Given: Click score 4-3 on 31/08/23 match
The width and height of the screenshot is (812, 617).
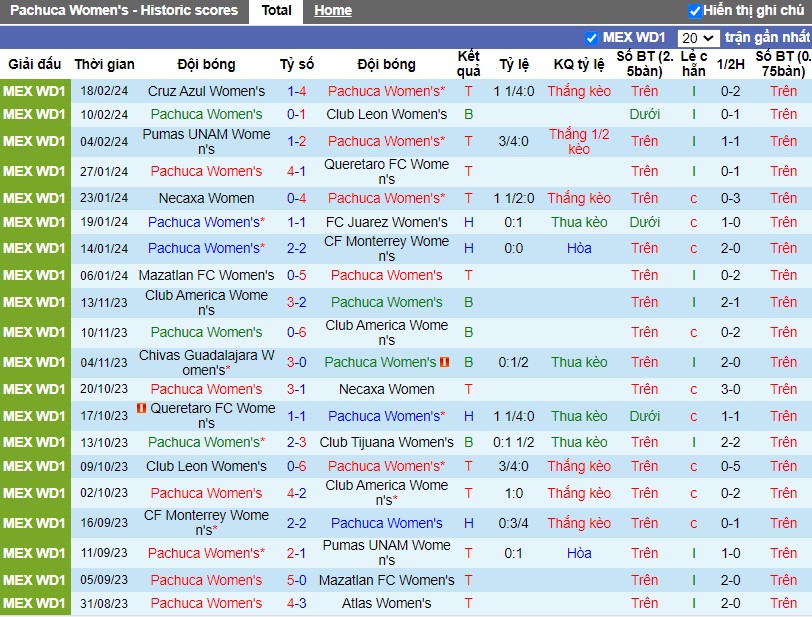Looking at the screenshot, I should [x=297, y=604].
